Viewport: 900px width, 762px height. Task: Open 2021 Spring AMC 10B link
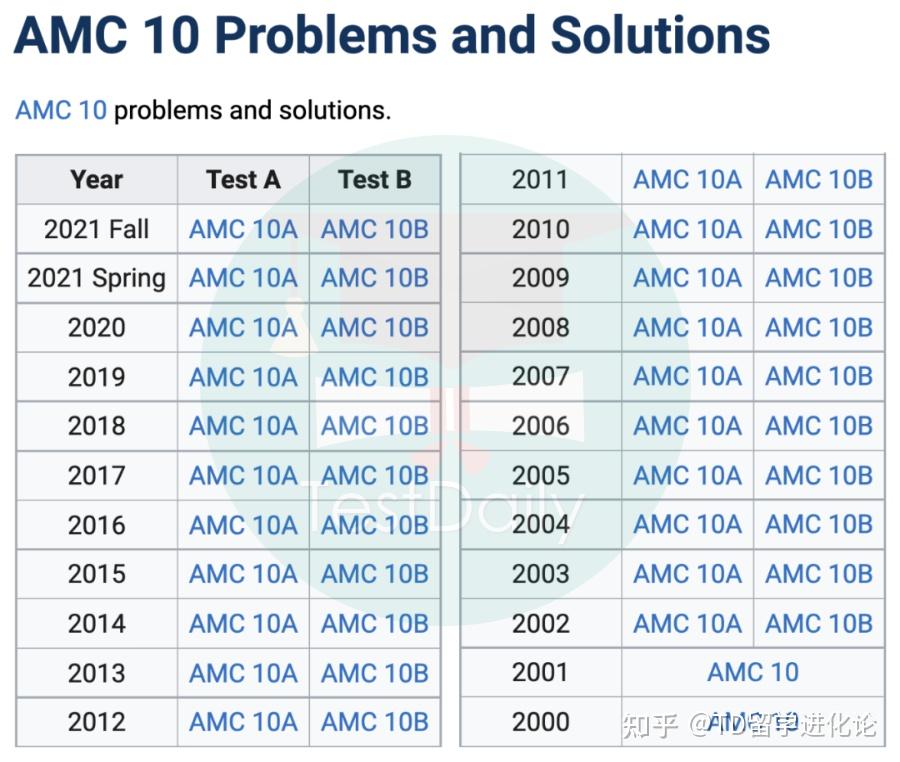point(375,278)
